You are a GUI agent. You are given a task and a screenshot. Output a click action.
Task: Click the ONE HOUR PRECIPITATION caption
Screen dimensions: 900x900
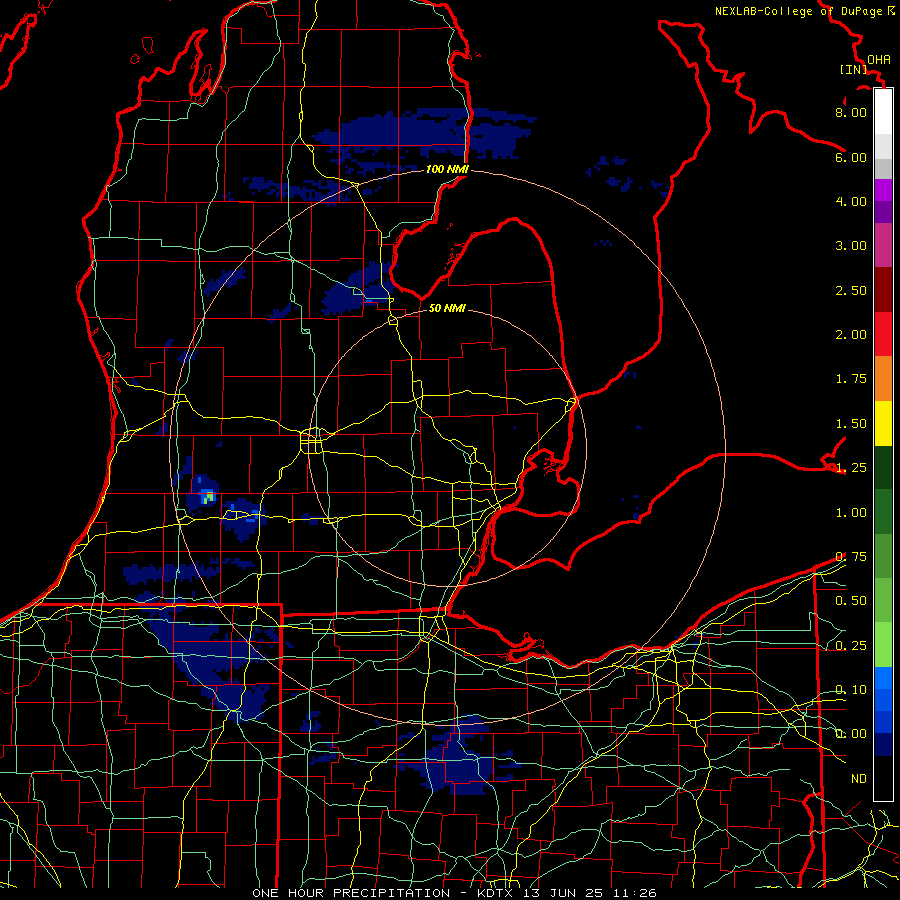(351, 893)
